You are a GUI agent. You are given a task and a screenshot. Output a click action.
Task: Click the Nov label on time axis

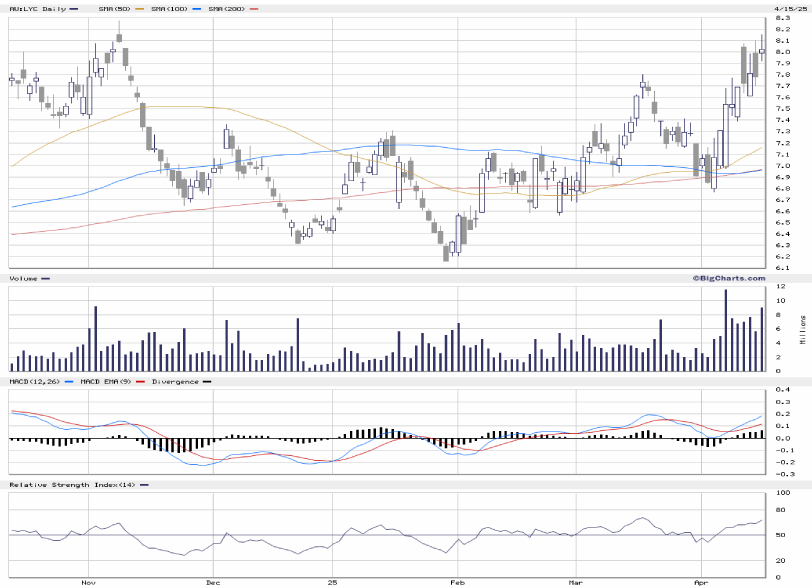(x=88, y=580)
